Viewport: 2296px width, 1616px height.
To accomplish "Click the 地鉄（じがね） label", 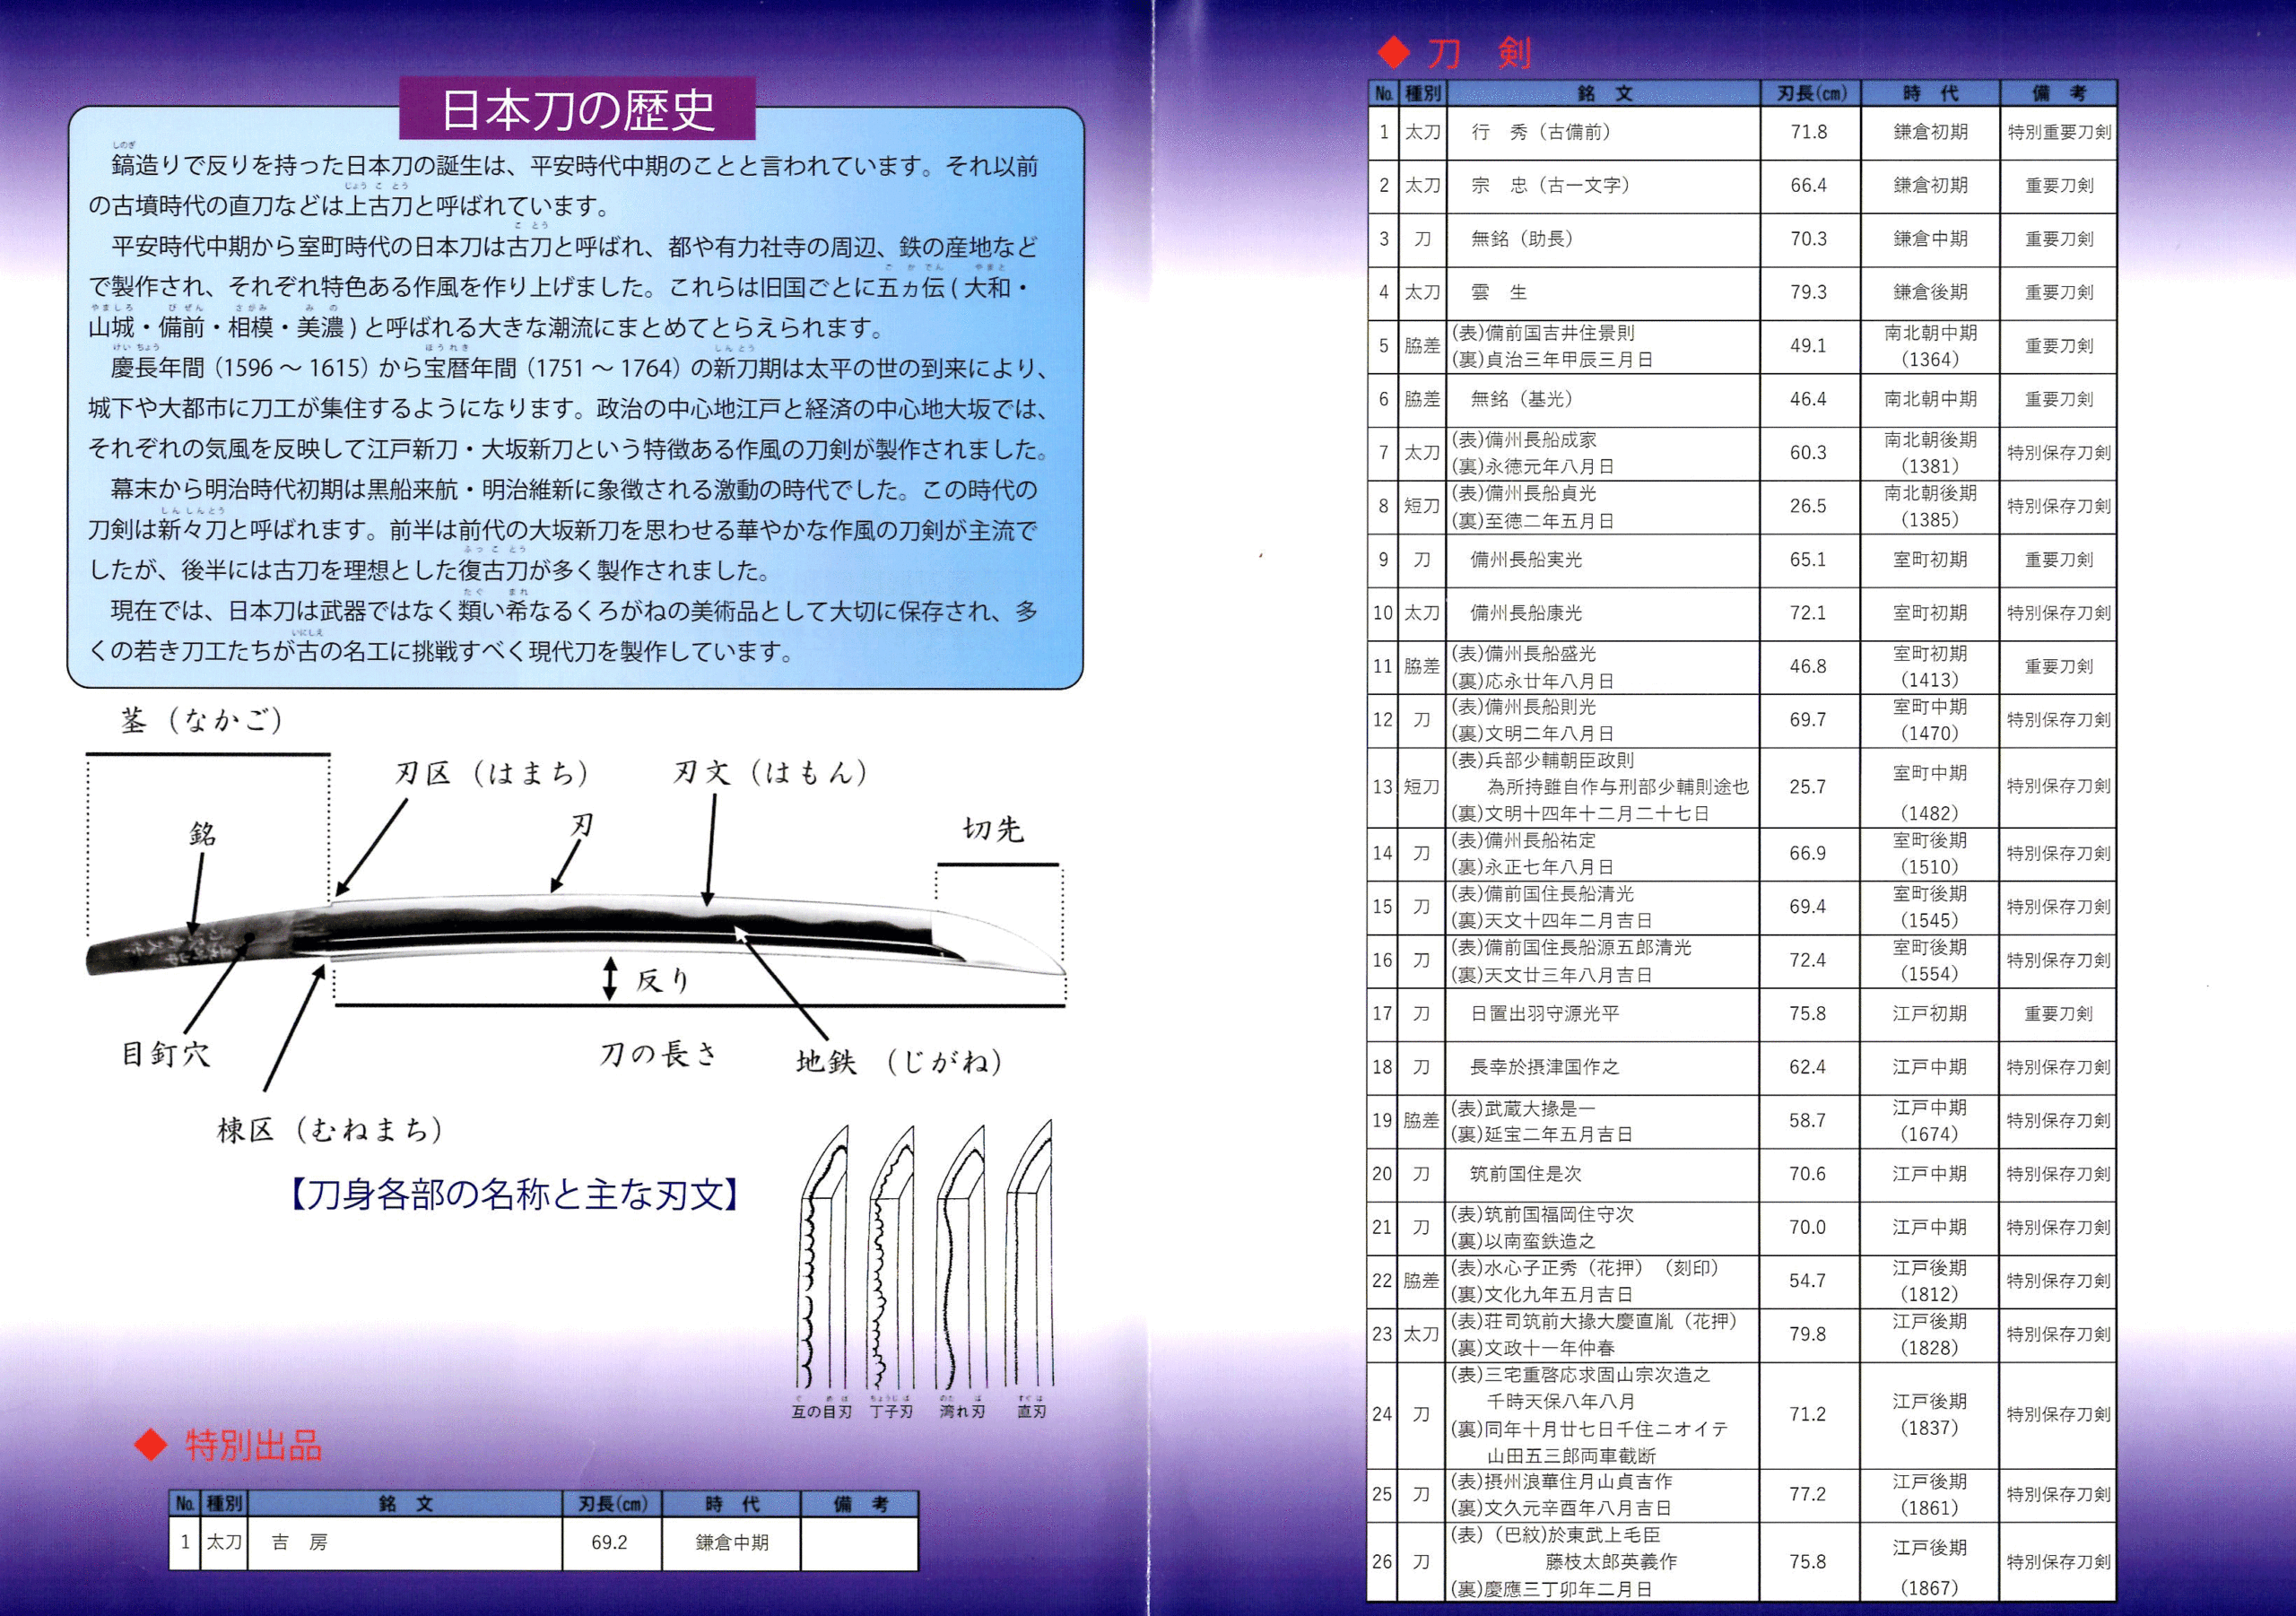I will (x=898, y=1060).
